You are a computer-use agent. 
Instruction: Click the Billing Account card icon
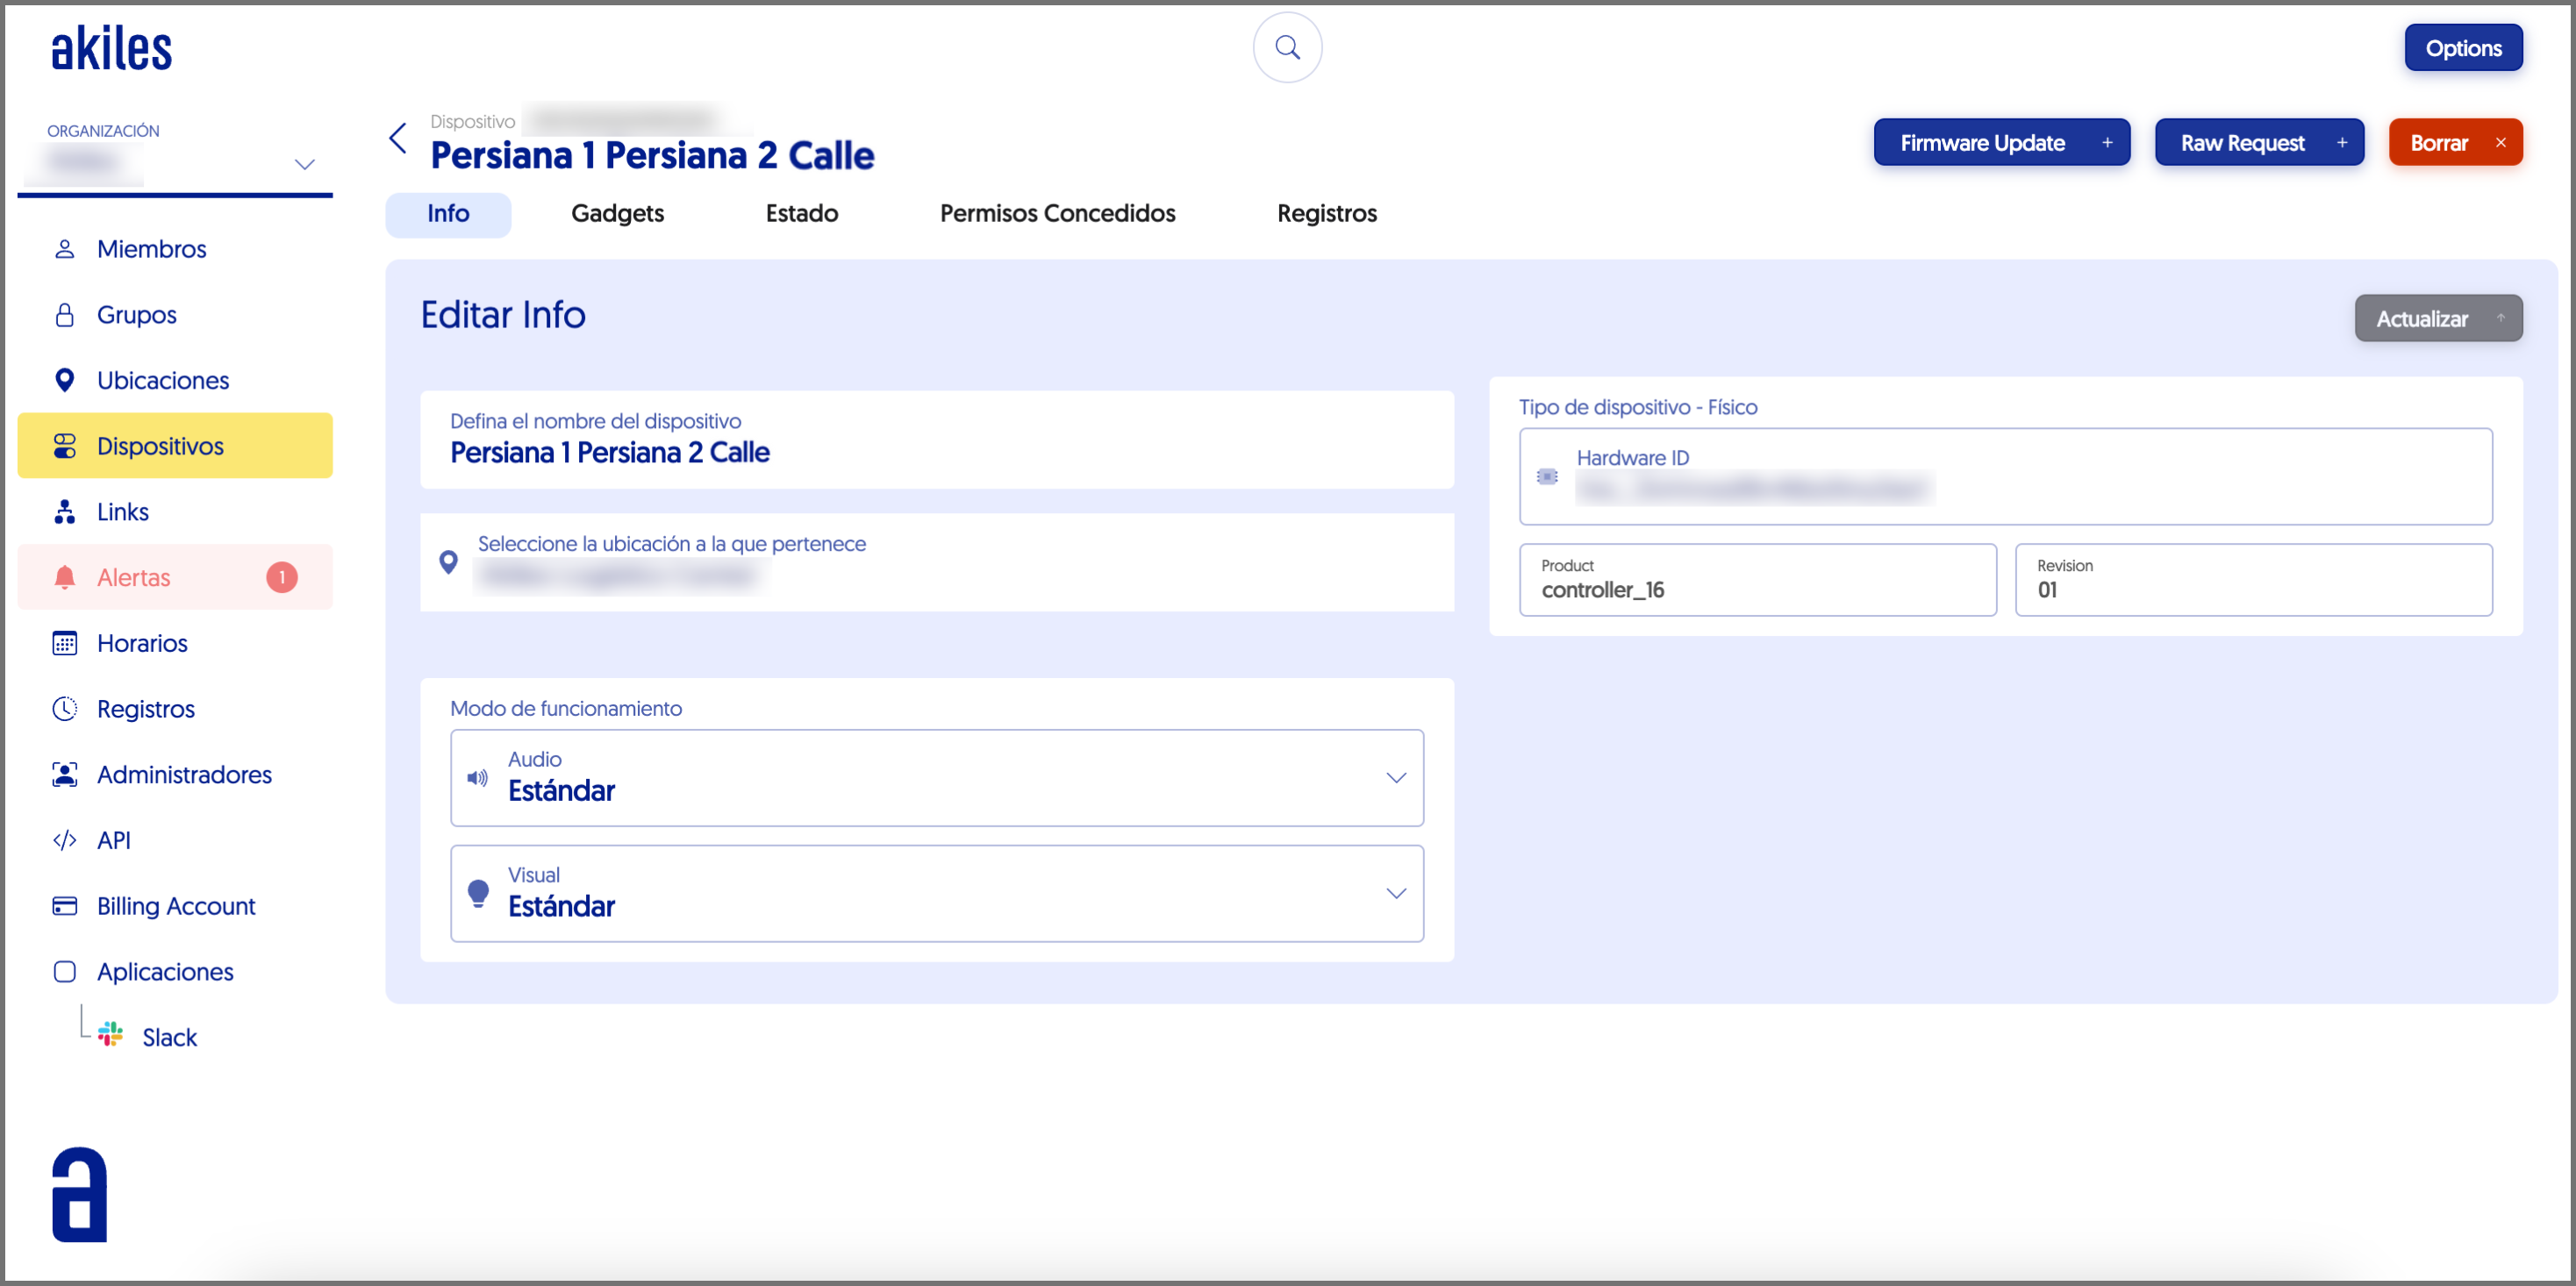[x=64, y=906]
